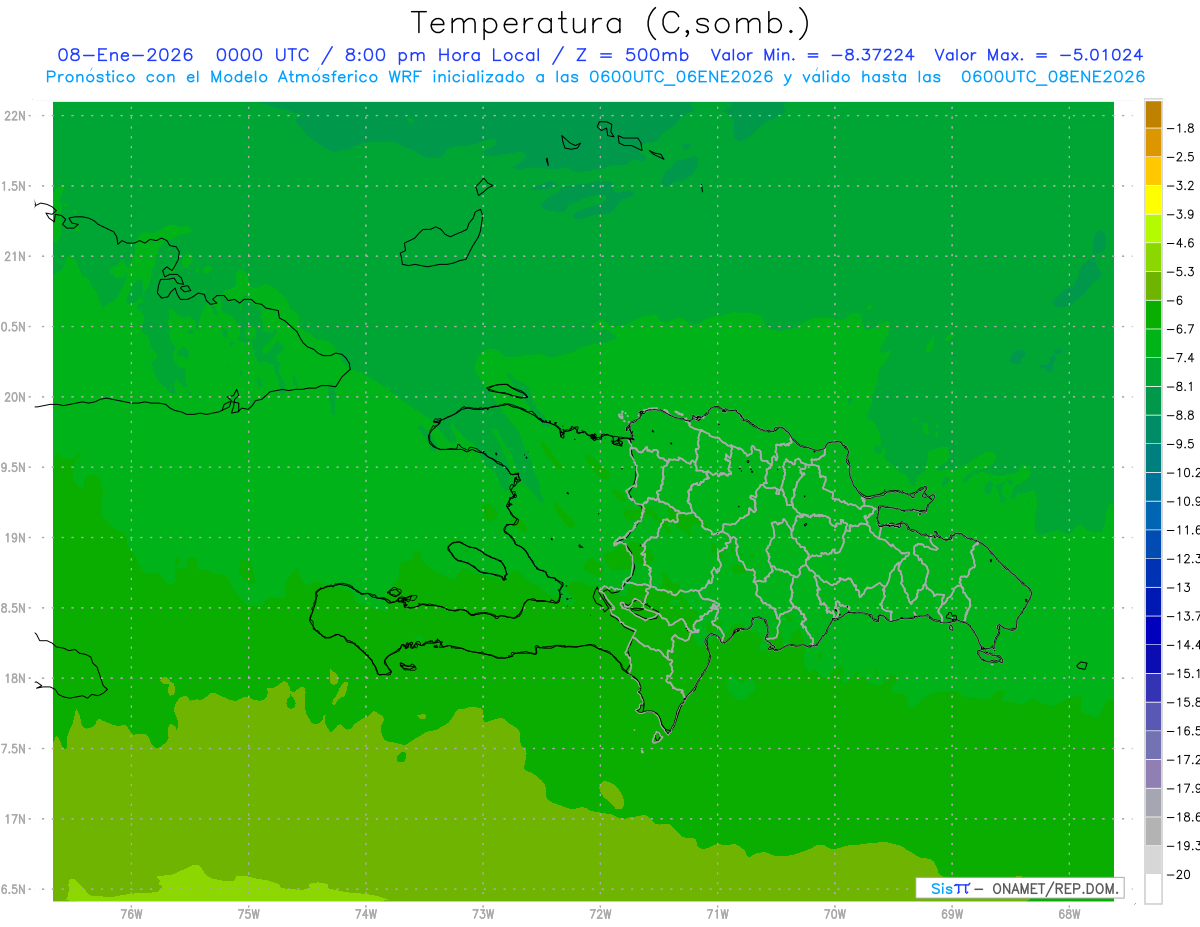The image size is (1200, 927).
Task: Click the '76W' longitude axis label
Action: click(131, 914)
